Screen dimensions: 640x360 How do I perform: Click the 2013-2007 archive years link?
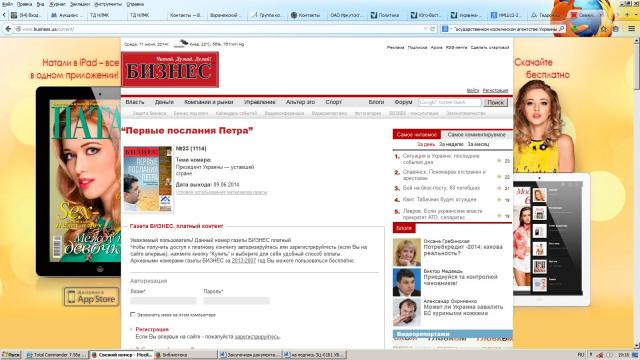pyautogui.click(x=244, y=260)
